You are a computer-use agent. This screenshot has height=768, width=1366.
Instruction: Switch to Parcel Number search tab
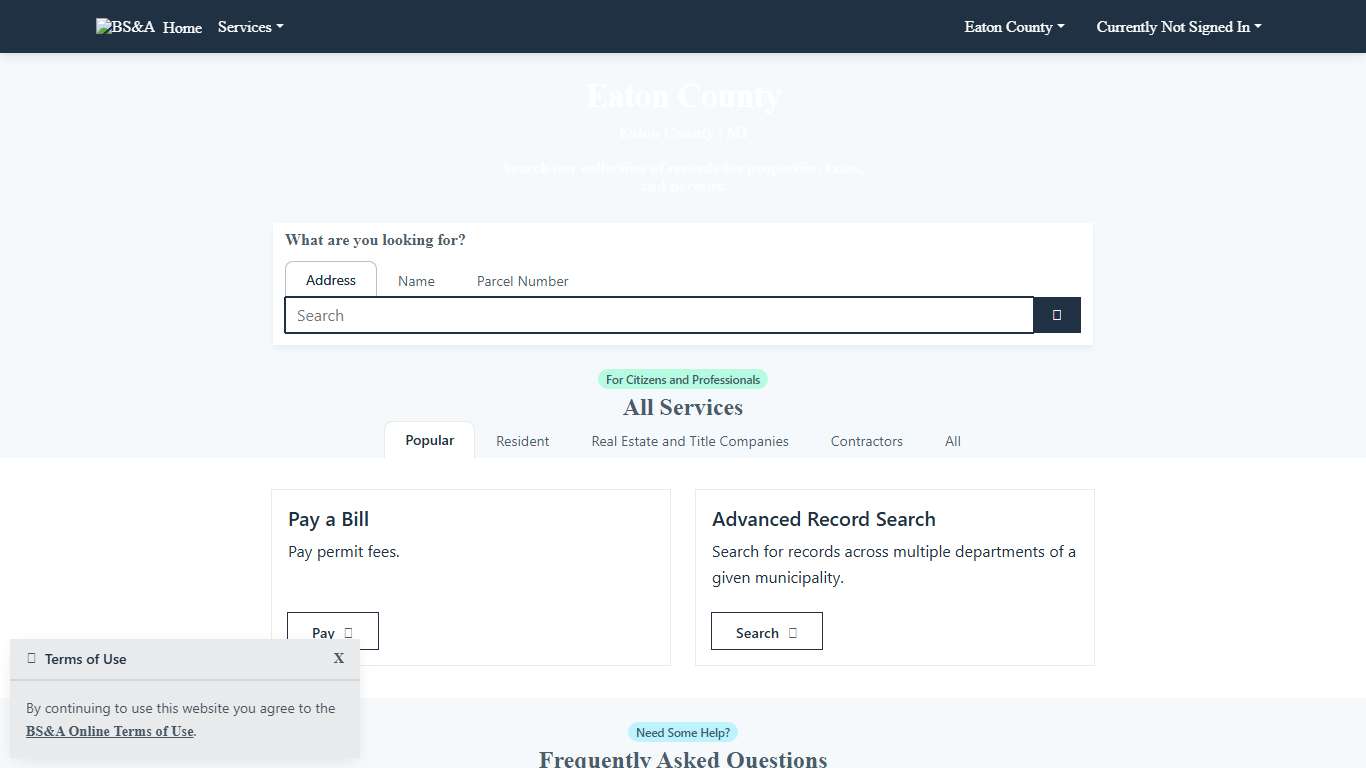point(522,281)
